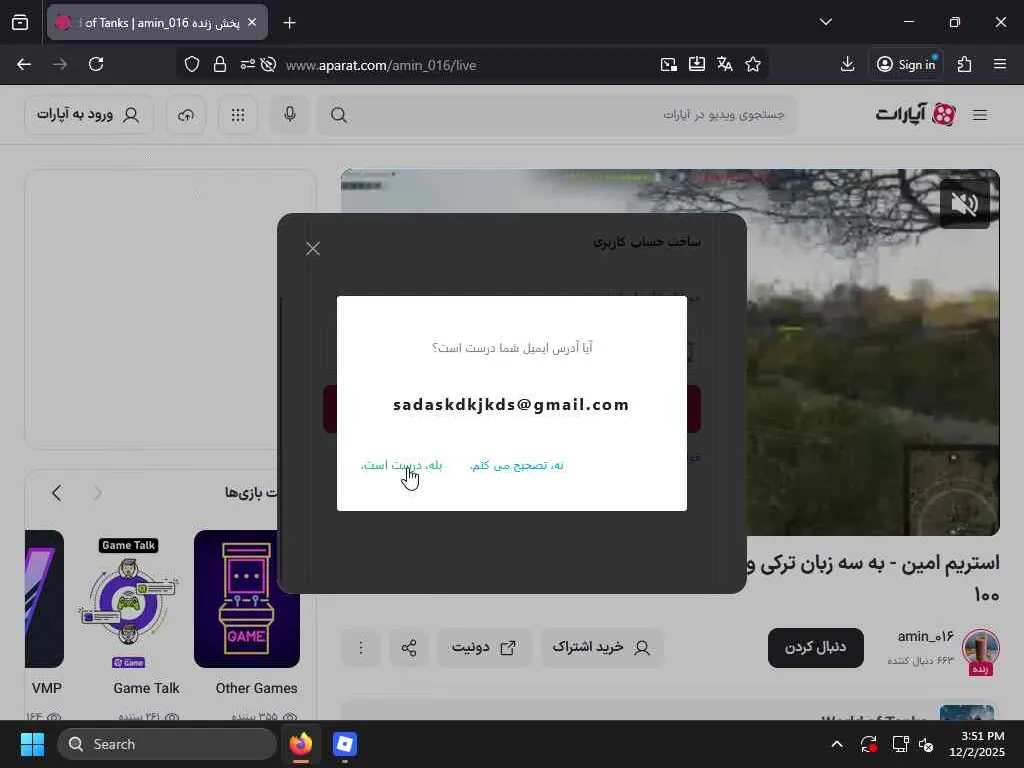This screenshot has width=1024, height=768.
Task: Open a new browser tab
Action: tap(289, 23)
